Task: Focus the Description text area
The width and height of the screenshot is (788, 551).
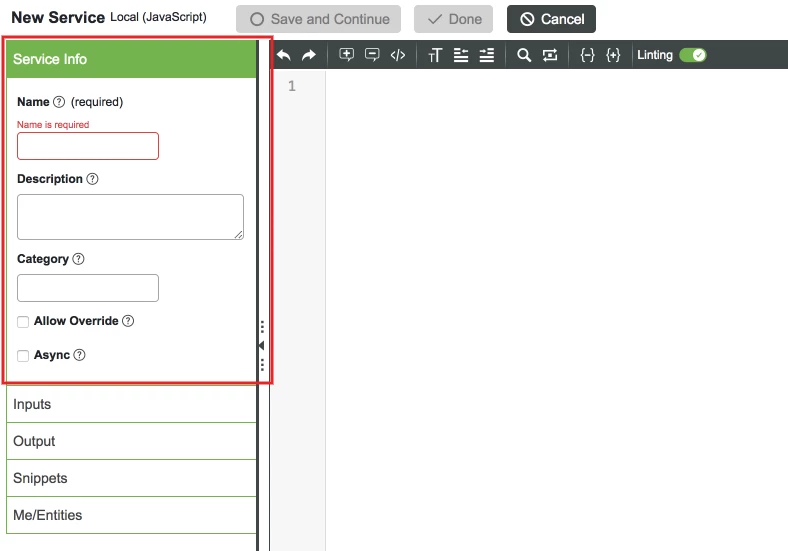Action: (130, 217)
